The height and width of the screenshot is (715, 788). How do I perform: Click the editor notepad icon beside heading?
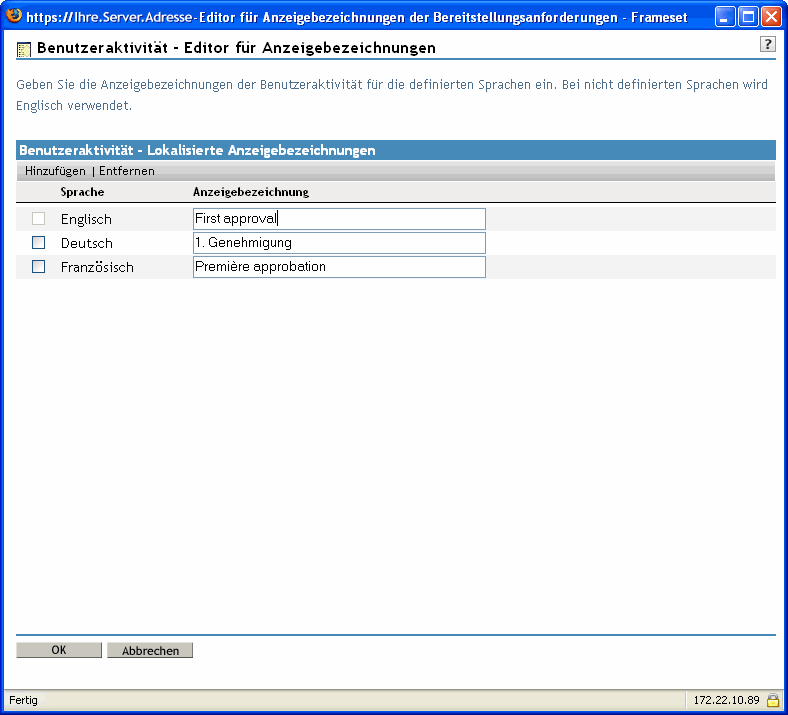click(x=24, y=50)
